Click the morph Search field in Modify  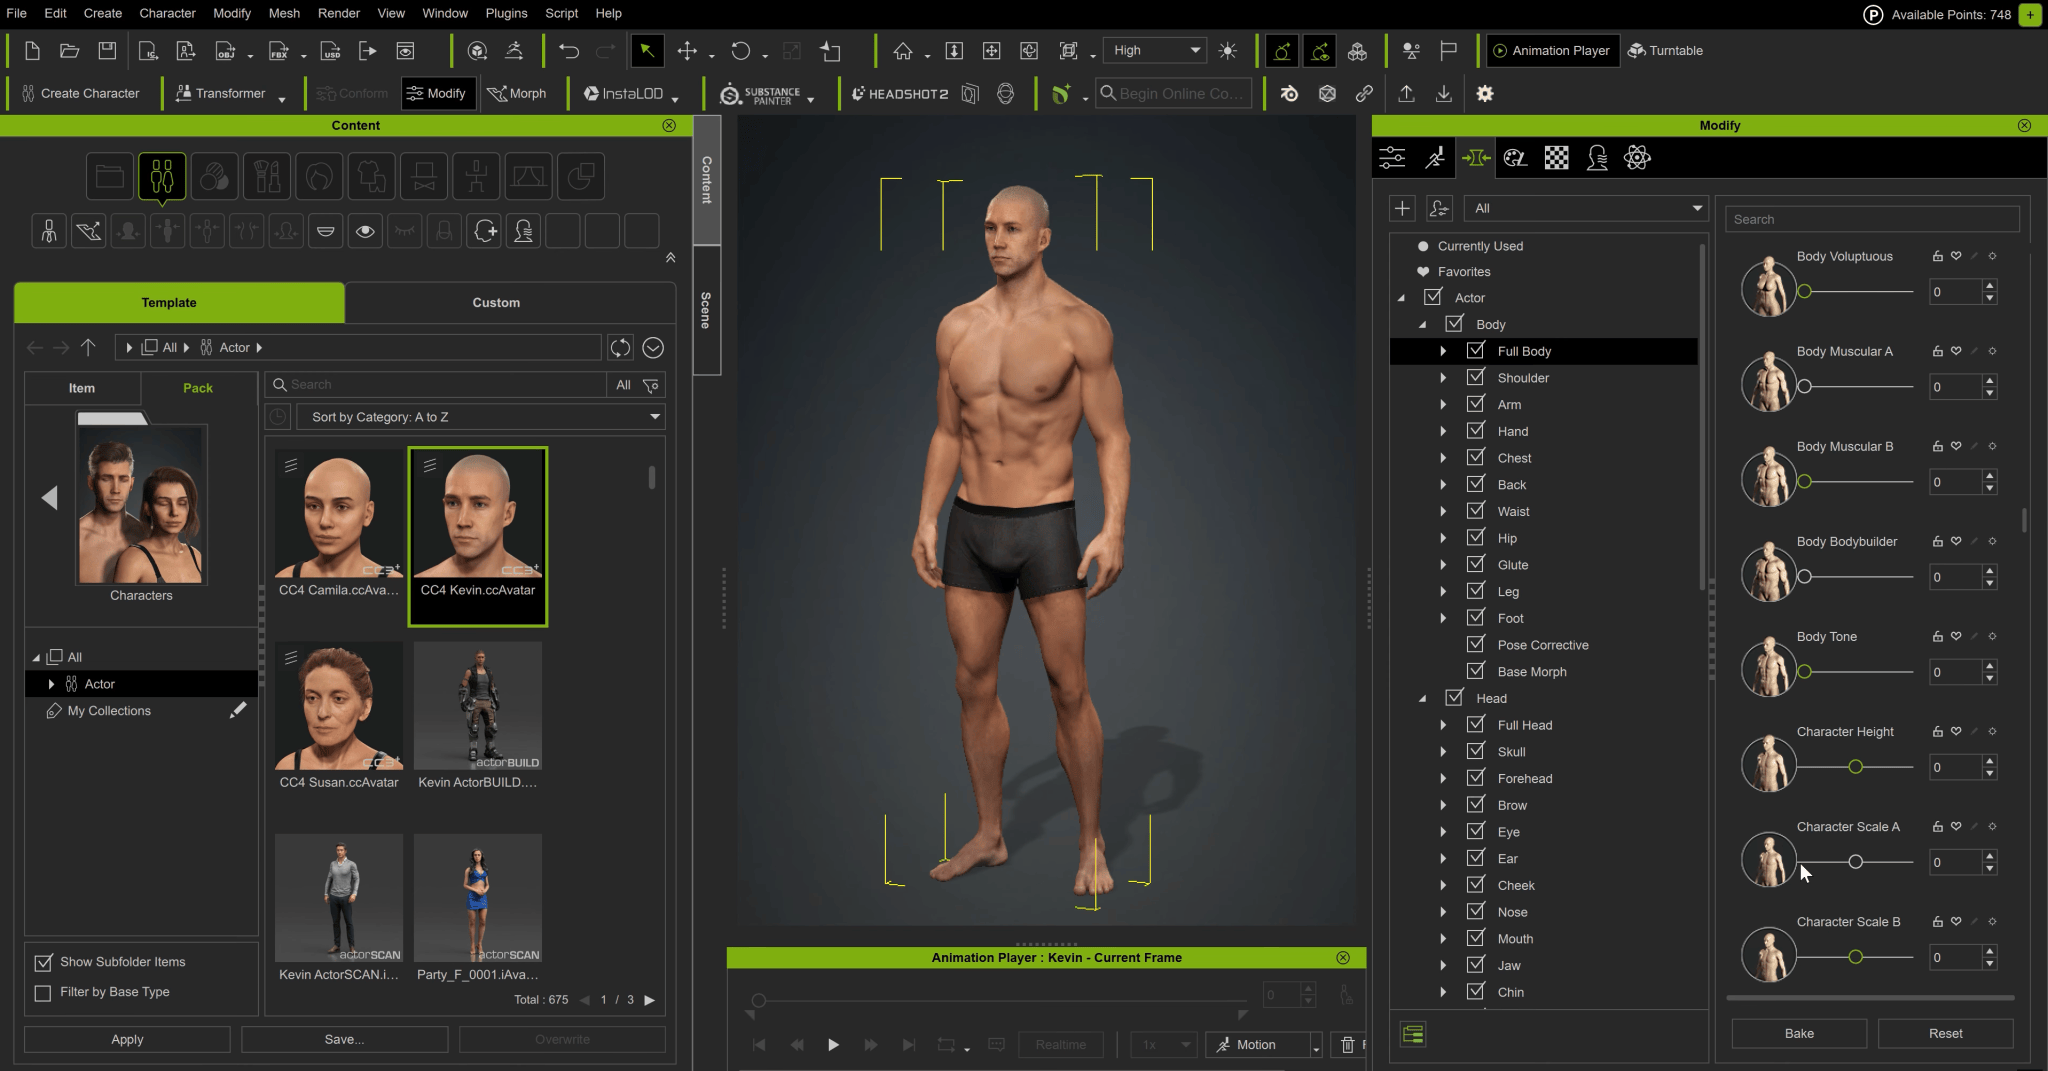pos(1872,219)
